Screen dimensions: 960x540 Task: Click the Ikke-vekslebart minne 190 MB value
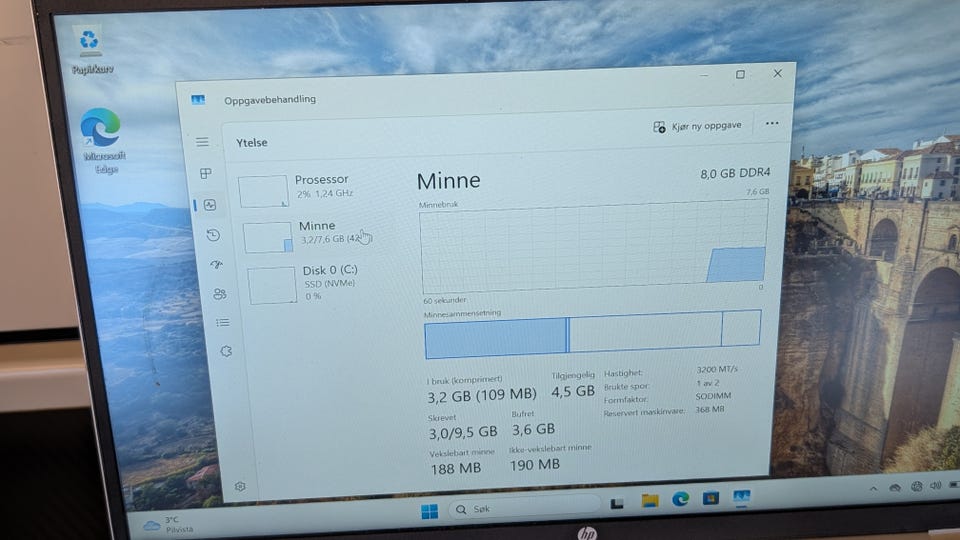(534, 465)
